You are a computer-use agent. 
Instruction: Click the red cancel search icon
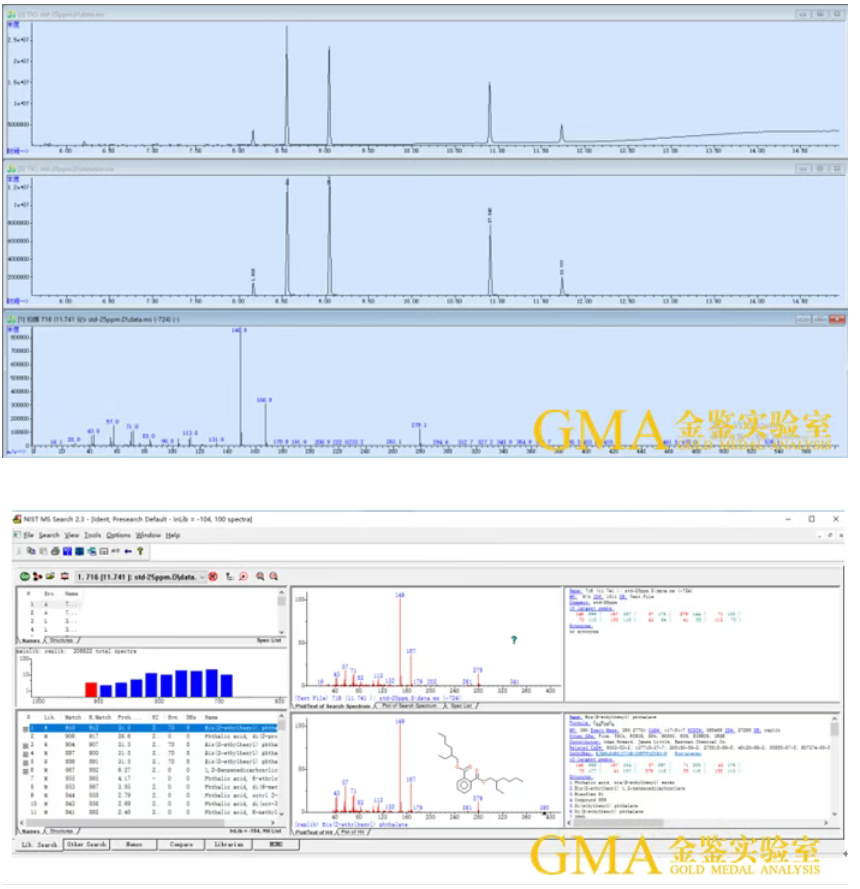(x=213, y=577)
